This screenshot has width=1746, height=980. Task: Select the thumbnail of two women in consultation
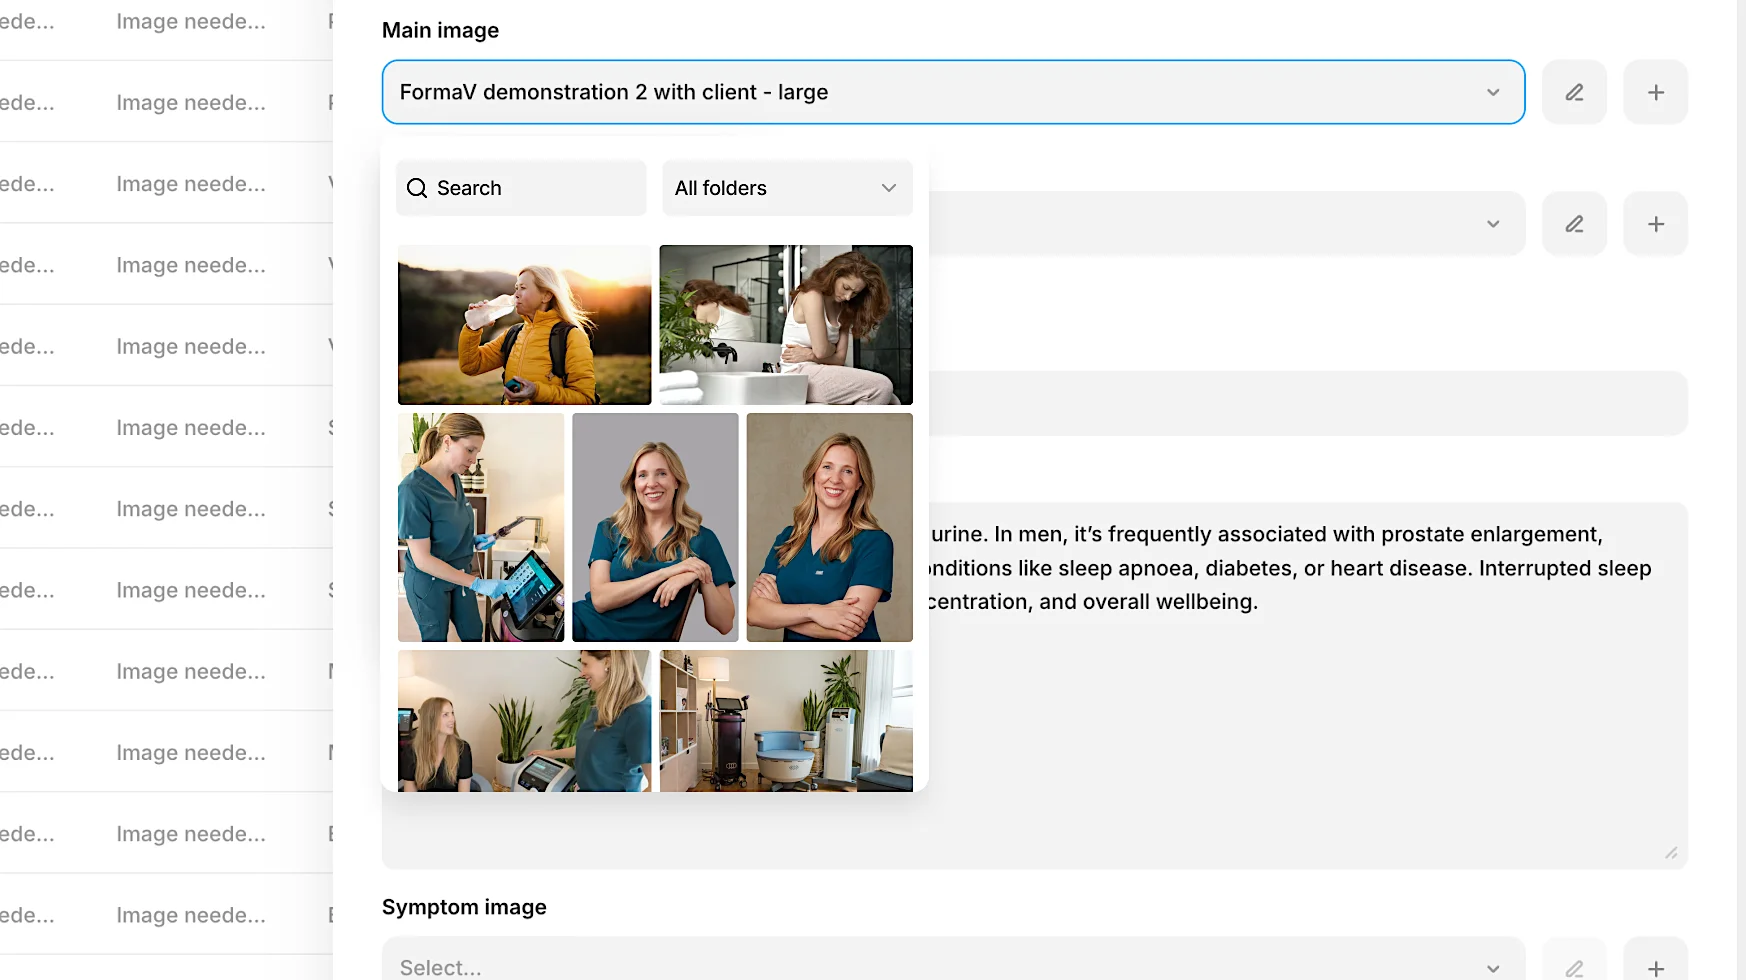pos(524,720)
